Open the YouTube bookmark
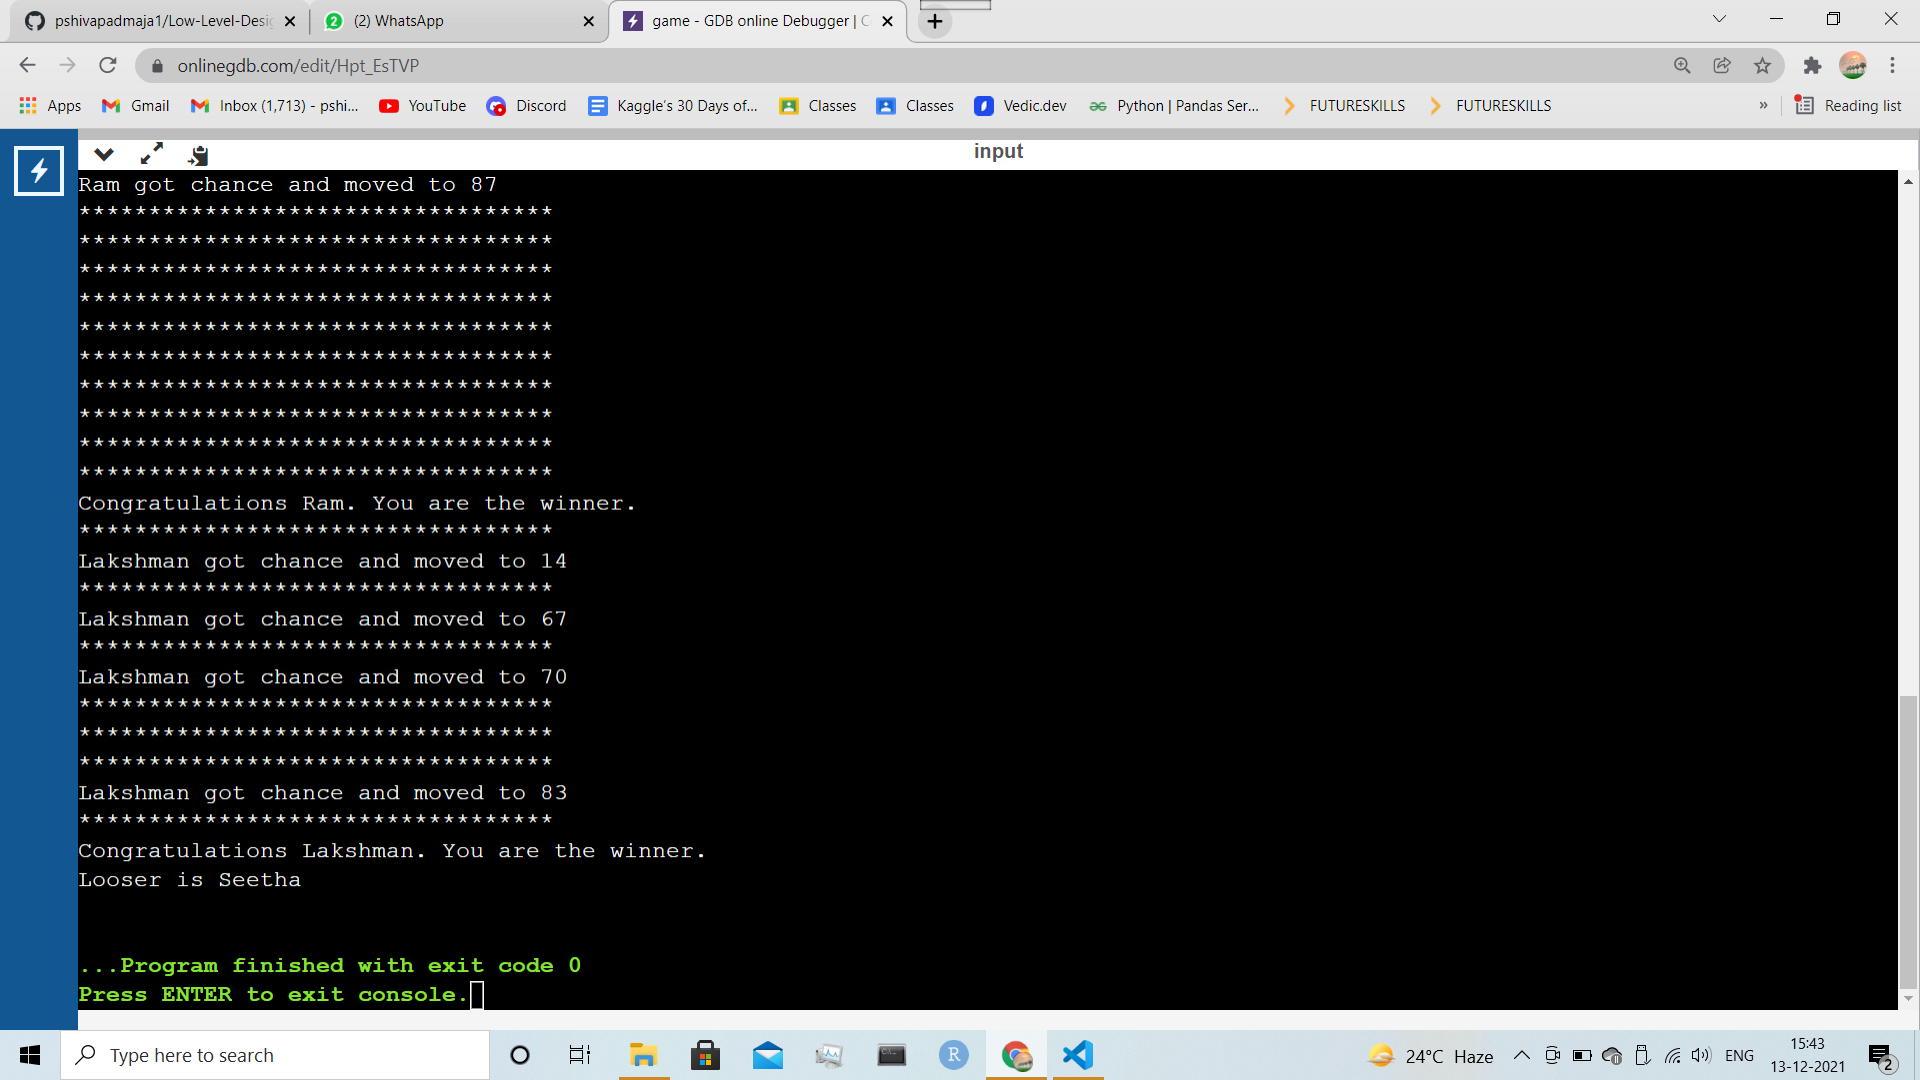1920x1080 pixels. pos(423,106)
